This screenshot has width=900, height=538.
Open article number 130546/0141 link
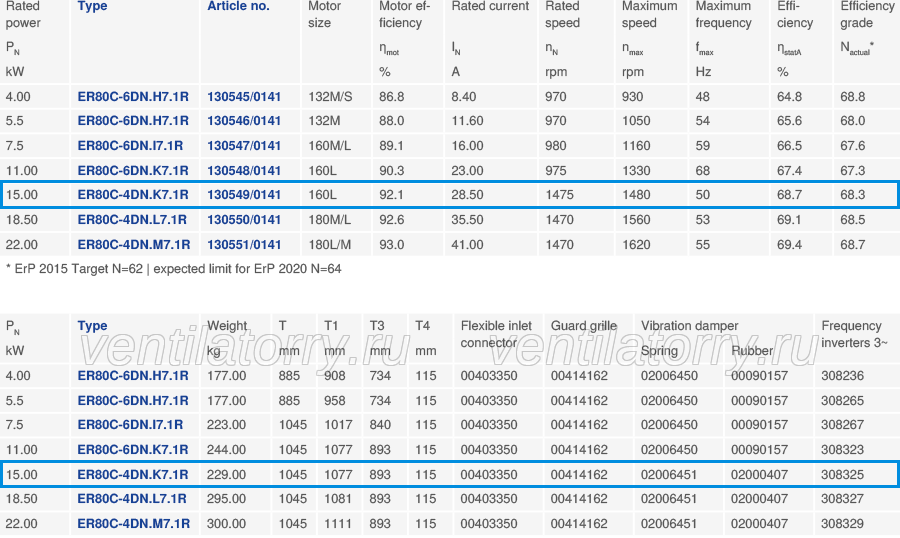click(244, 121)
